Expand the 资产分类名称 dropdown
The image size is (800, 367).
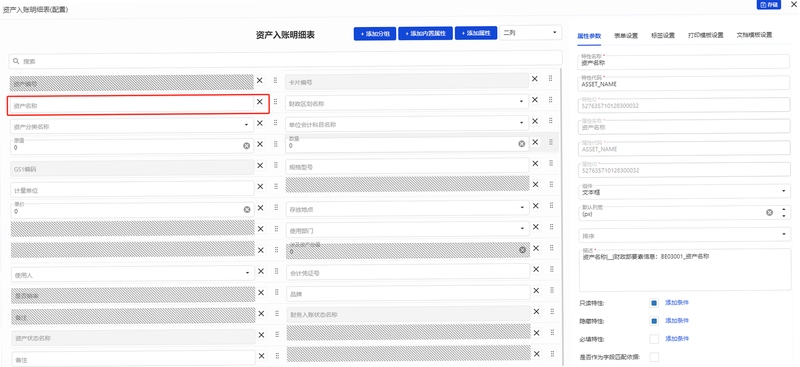[x=246, y=125]
